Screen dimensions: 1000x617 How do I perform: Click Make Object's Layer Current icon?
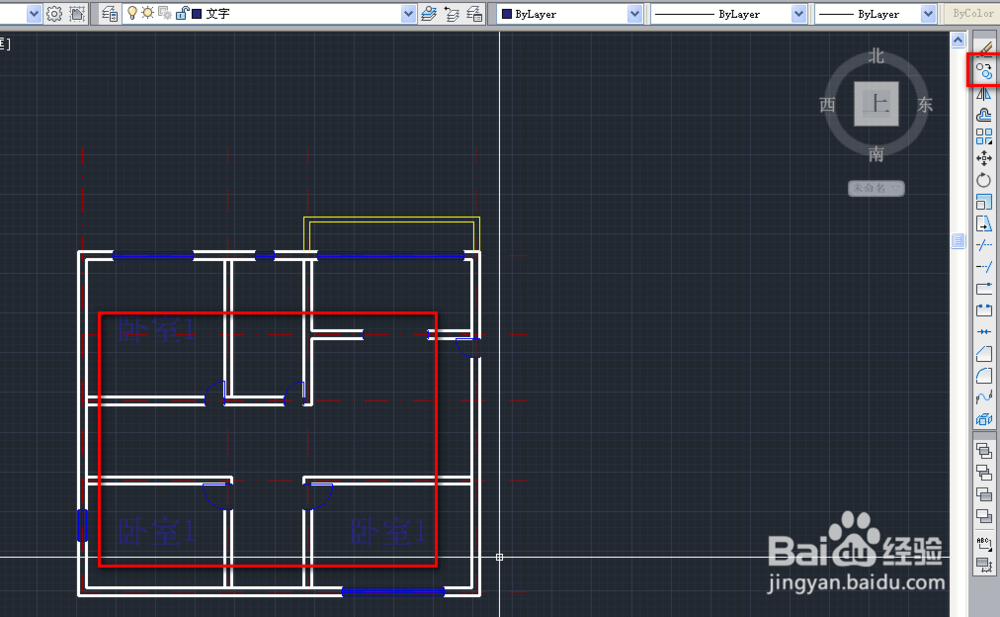[429, 13]
